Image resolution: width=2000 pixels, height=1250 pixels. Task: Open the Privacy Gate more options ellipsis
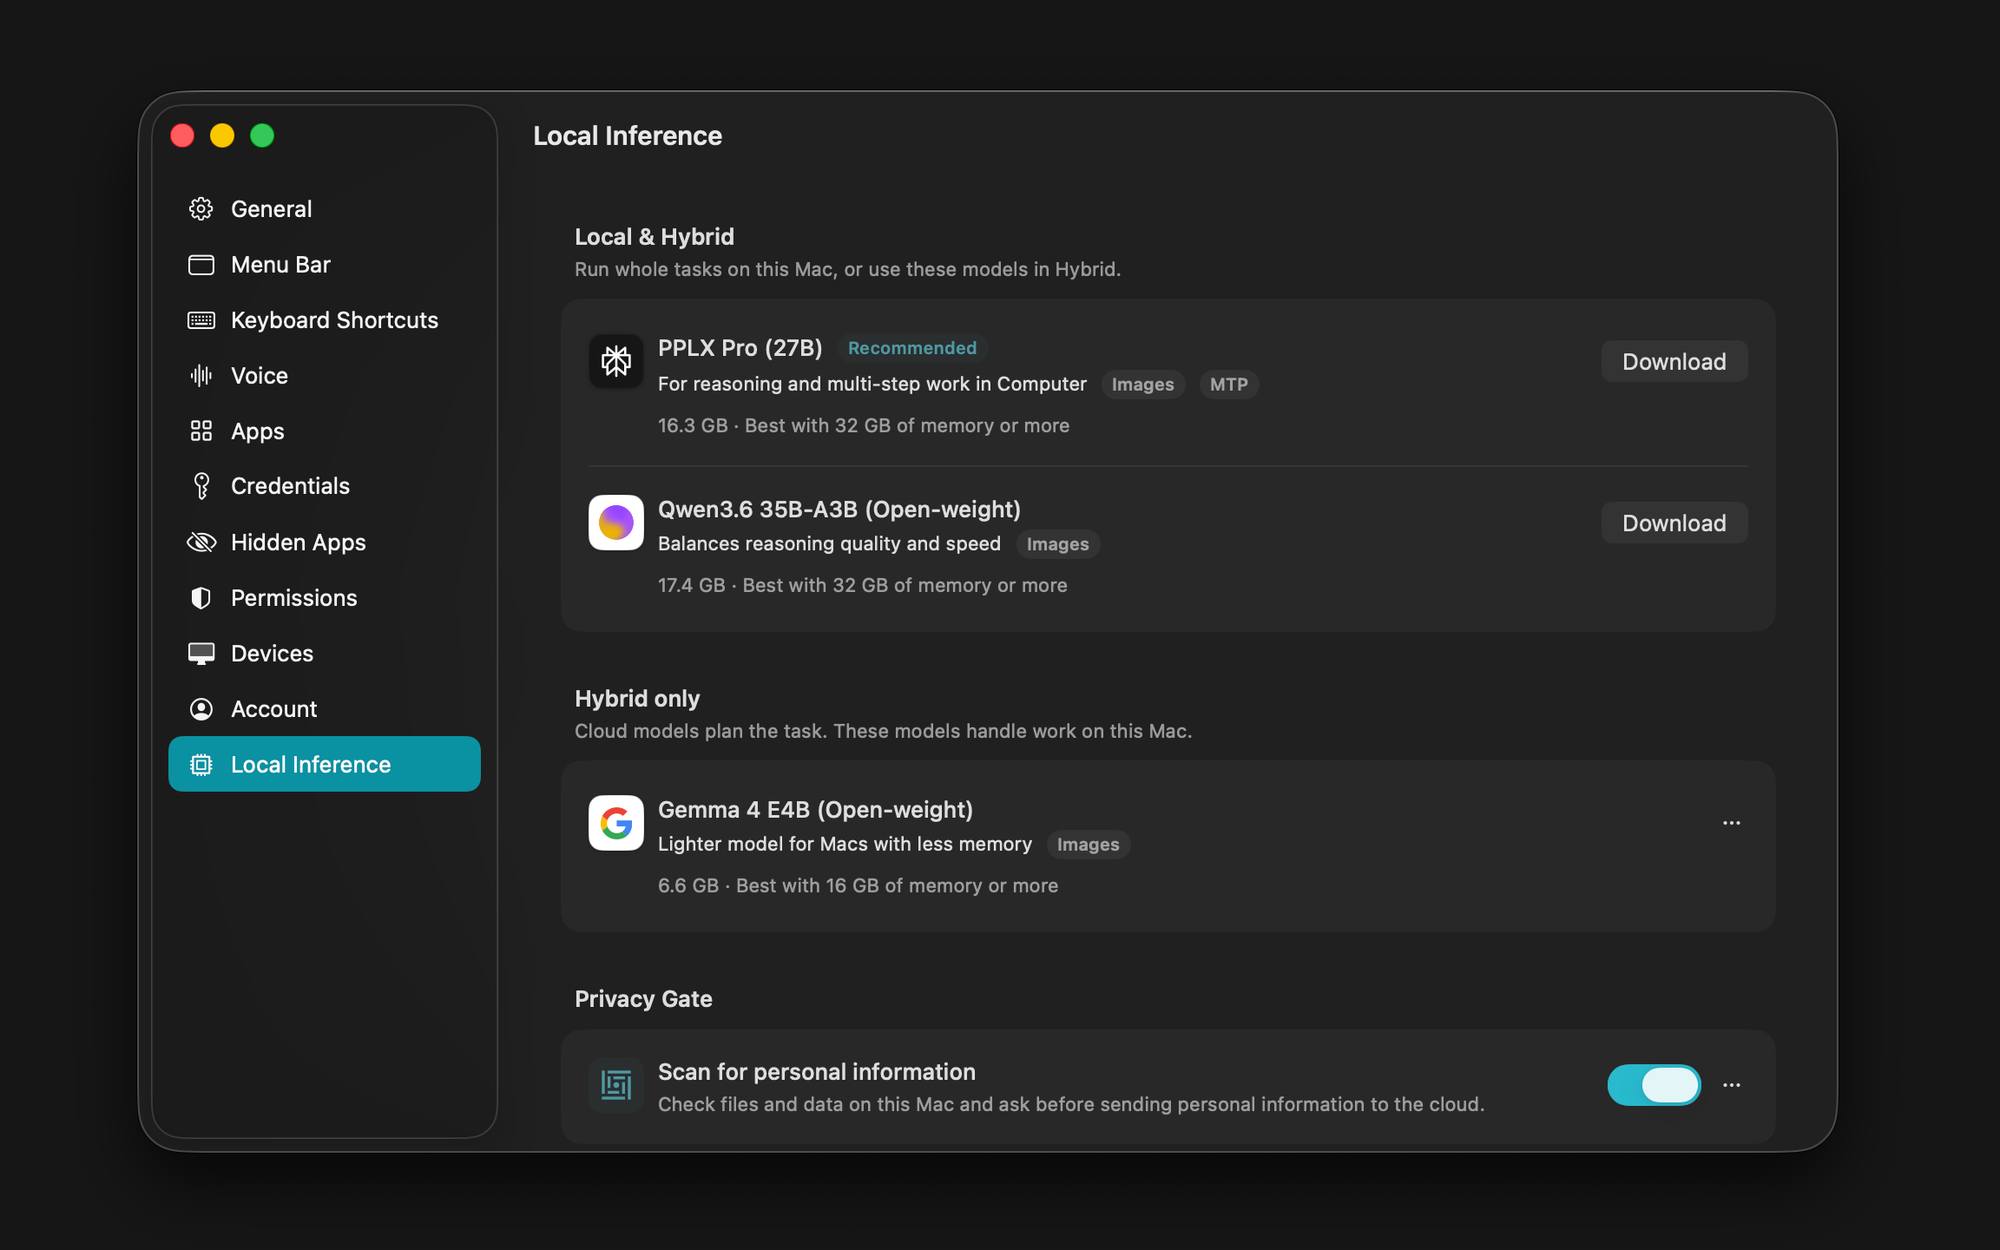(1732, 1085)
